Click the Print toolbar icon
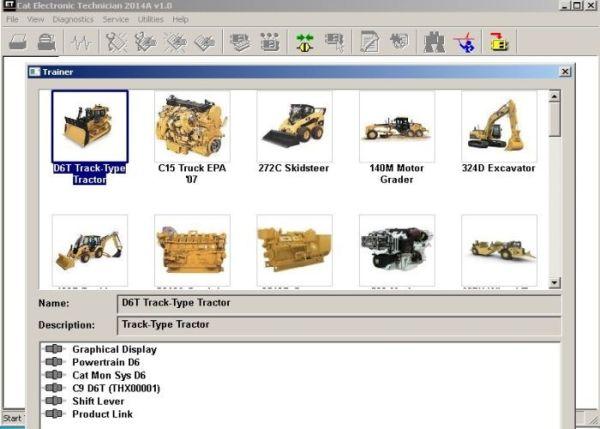Screen dimensions: 600x429 coord(47,42)
